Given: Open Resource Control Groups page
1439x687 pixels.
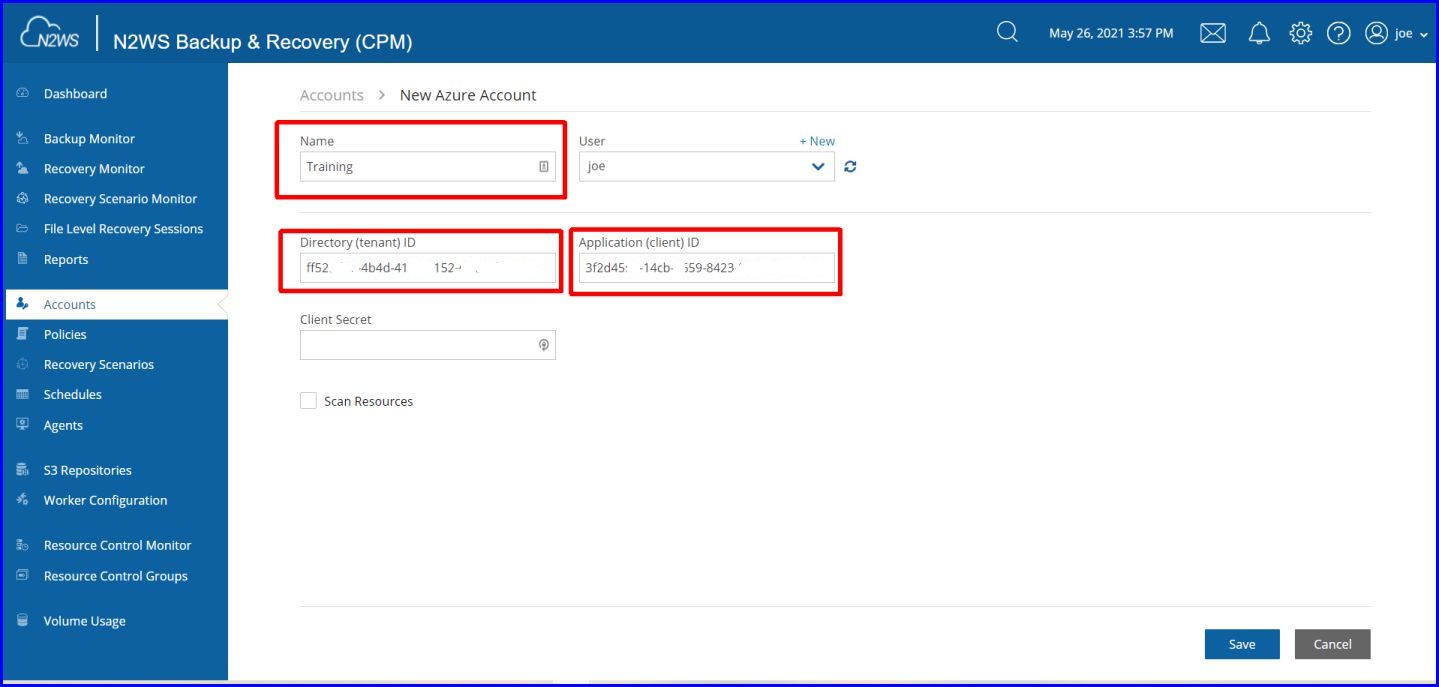Looking at the screenshot, I should click(116, 576).
